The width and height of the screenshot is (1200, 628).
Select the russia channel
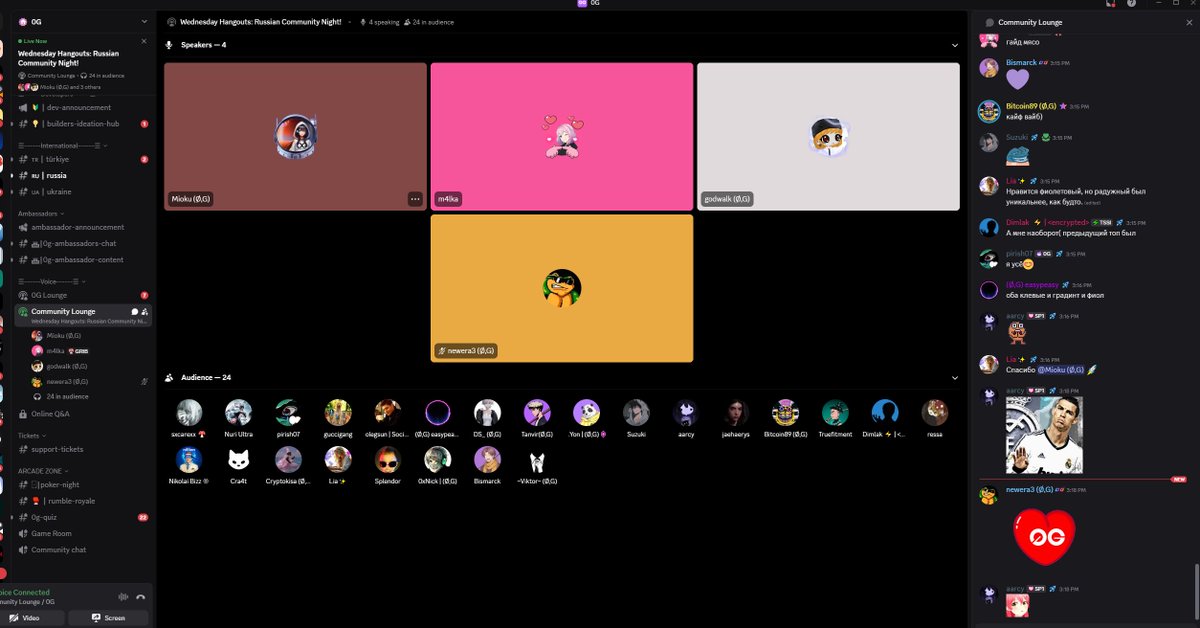coord(84,175)
